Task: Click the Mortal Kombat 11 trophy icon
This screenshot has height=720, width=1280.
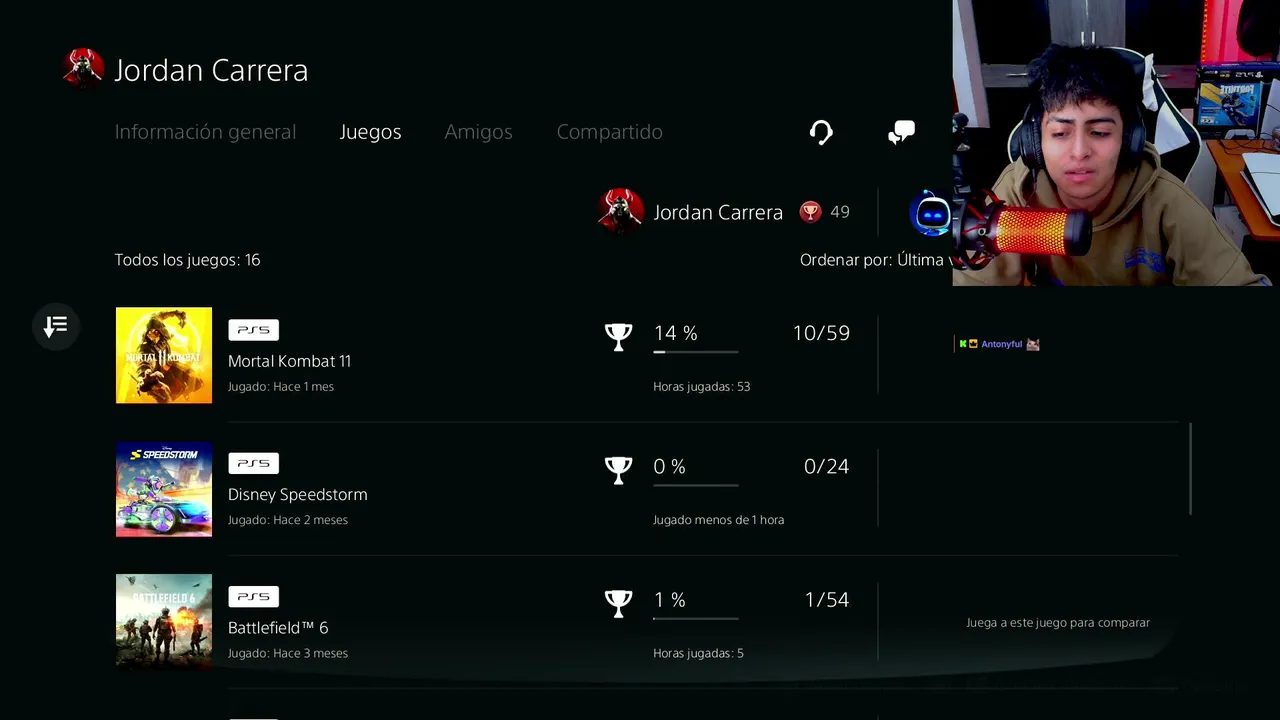Action: [619, 337]
